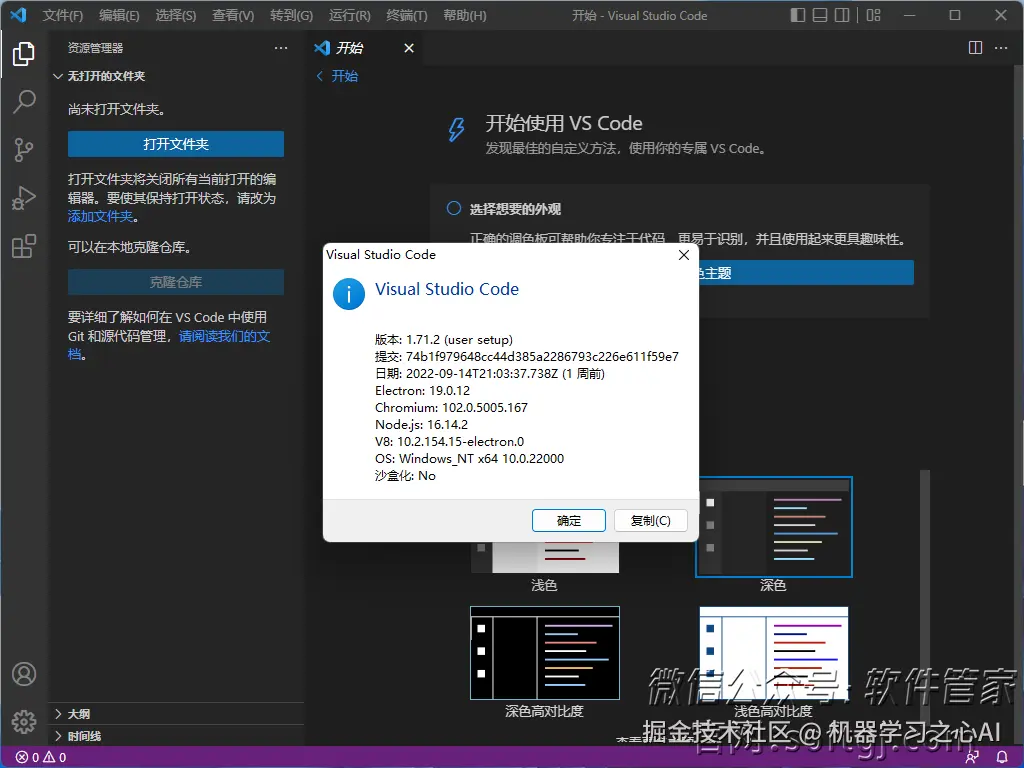Click the Node.js: 16.14.2 line

(x=421, y=424)
